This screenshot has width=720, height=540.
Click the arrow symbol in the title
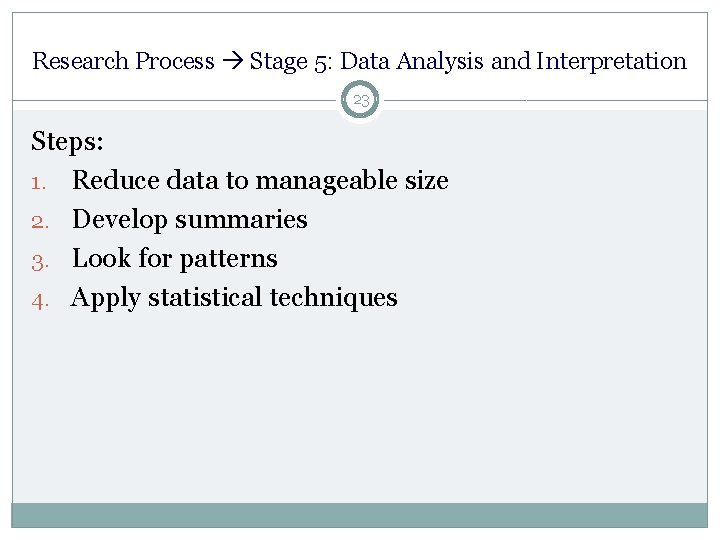tap(232, 61)
